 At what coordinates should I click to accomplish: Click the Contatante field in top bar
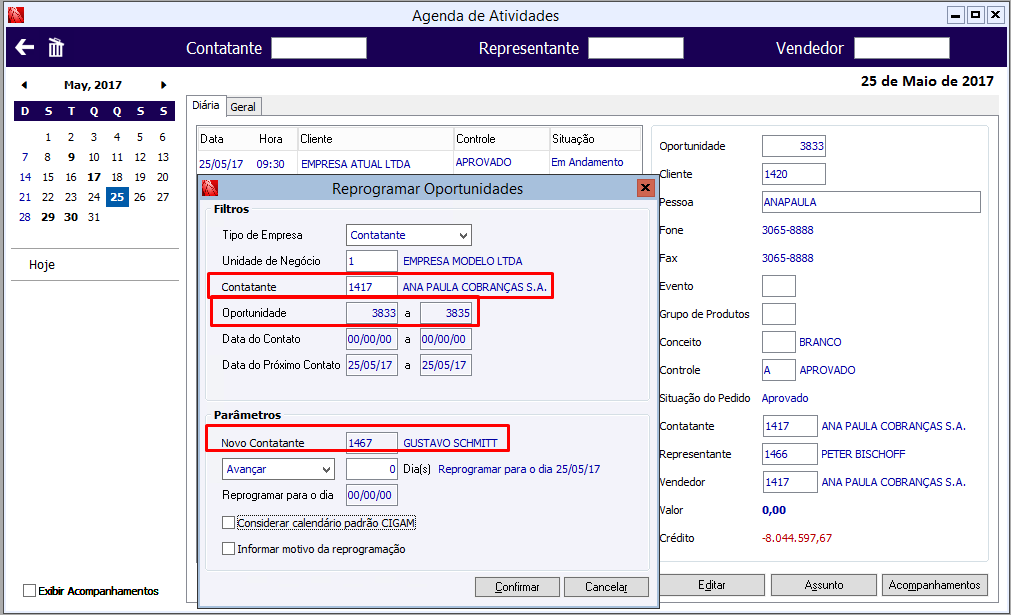[x=319, y=48]
